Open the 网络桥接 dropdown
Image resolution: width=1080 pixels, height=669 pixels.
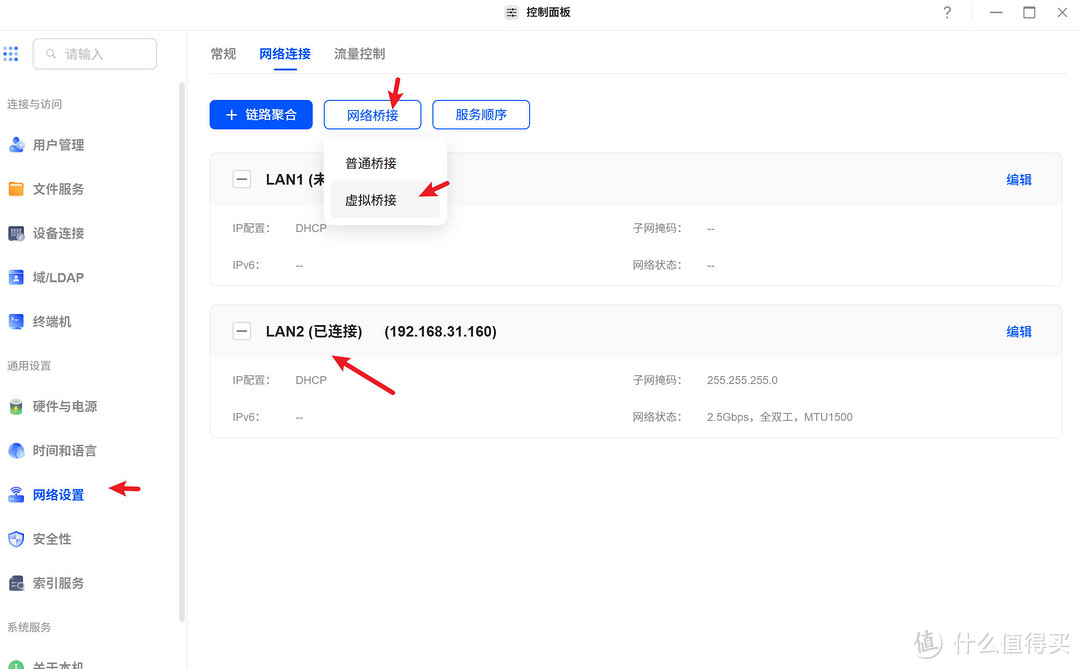[x=372, y=114]
